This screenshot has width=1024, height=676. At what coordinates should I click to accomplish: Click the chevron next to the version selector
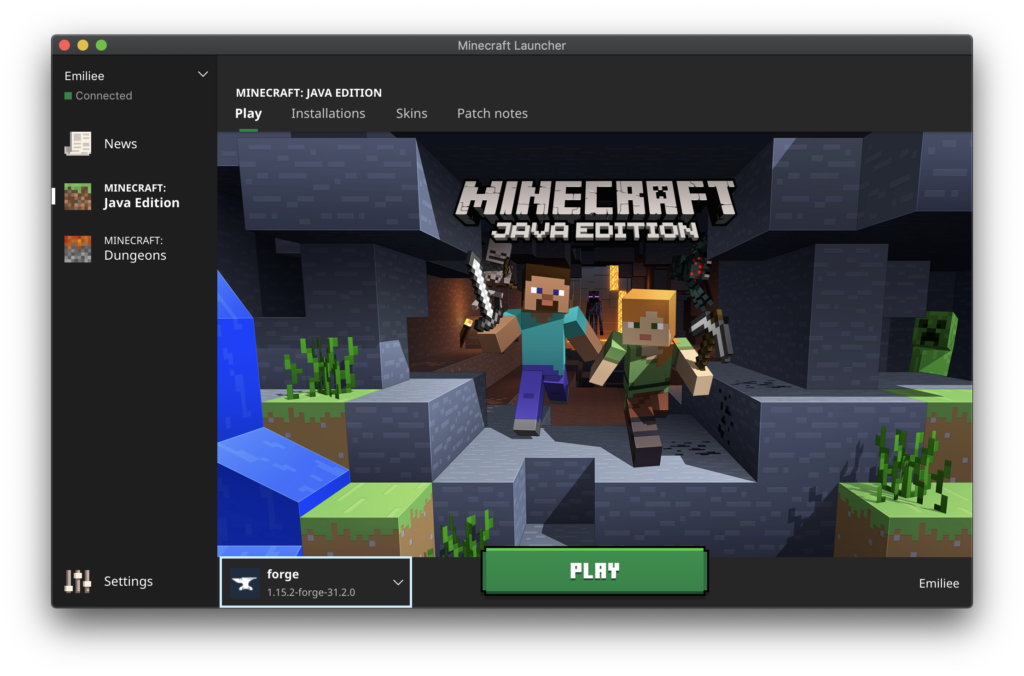[400, 581]
